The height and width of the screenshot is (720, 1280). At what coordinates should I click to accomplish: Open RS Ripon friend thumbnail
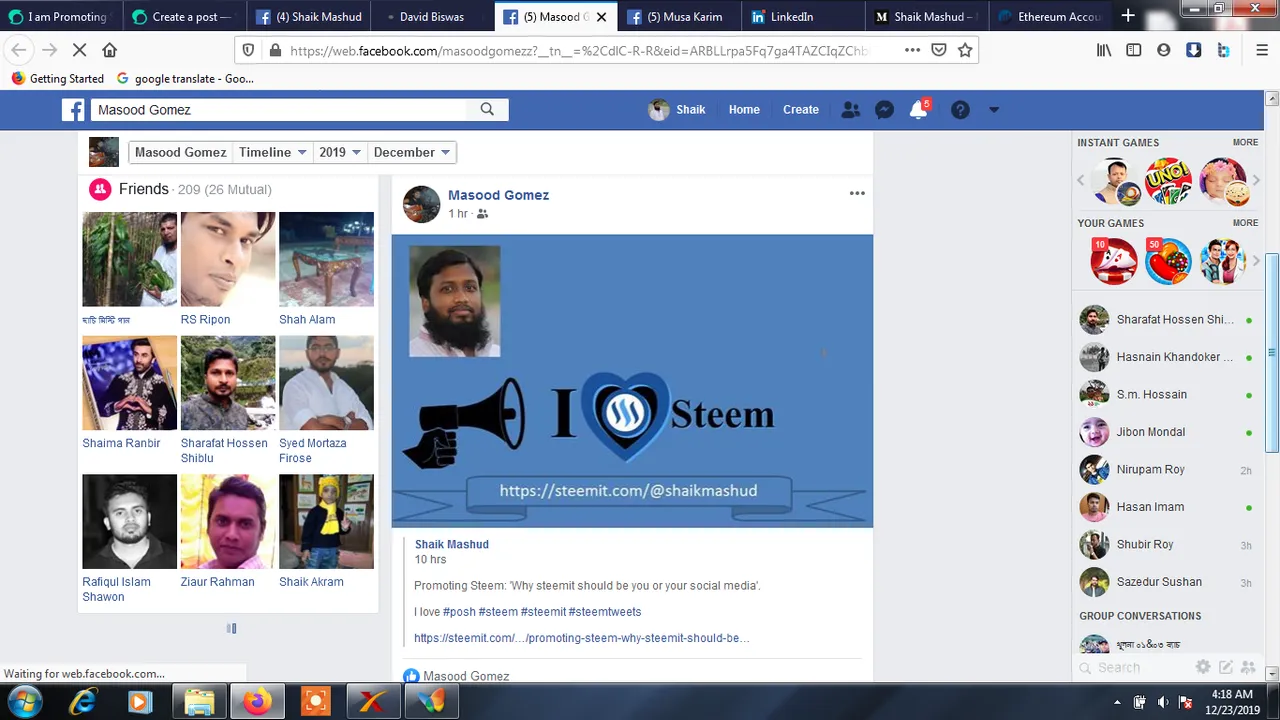tap(228, 259)
